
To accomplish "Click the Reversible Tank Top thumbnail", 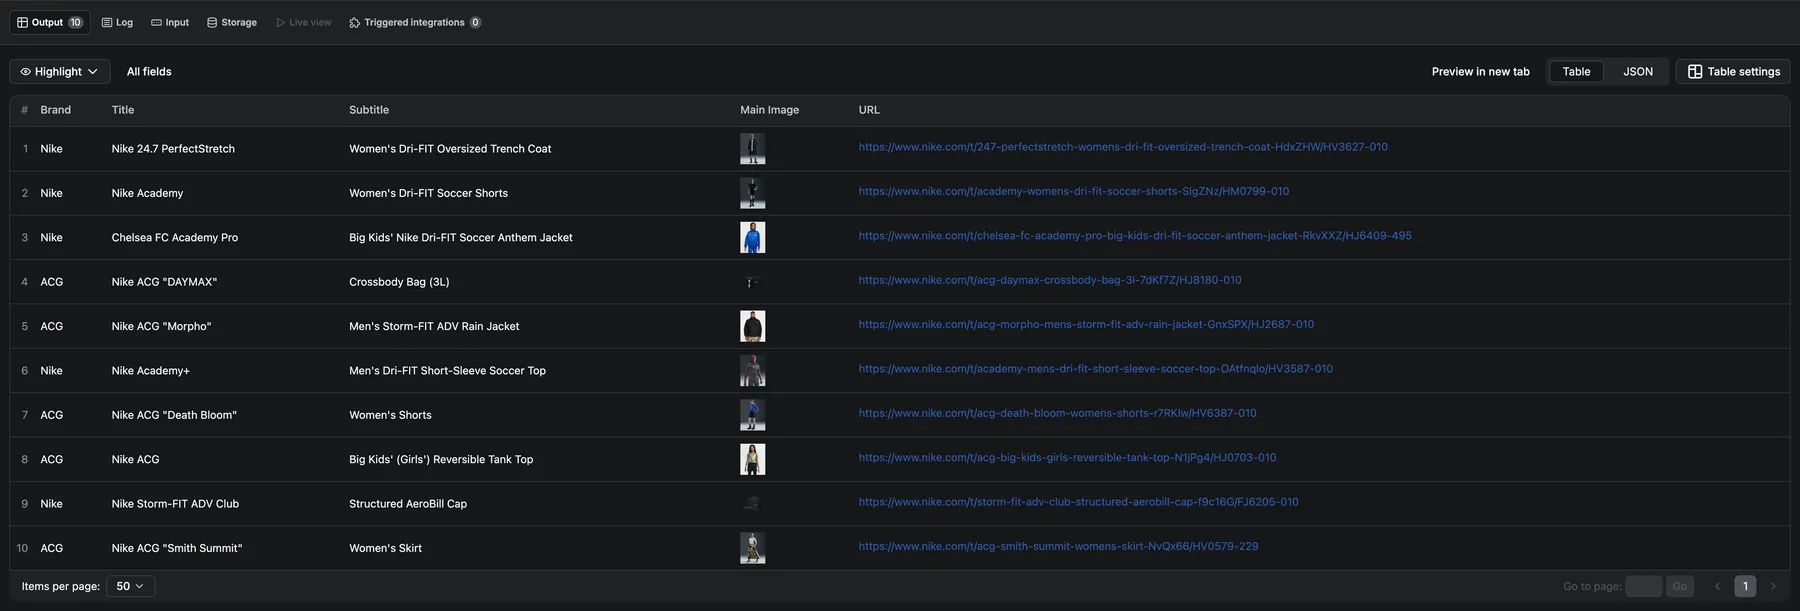I will (752, 460).
